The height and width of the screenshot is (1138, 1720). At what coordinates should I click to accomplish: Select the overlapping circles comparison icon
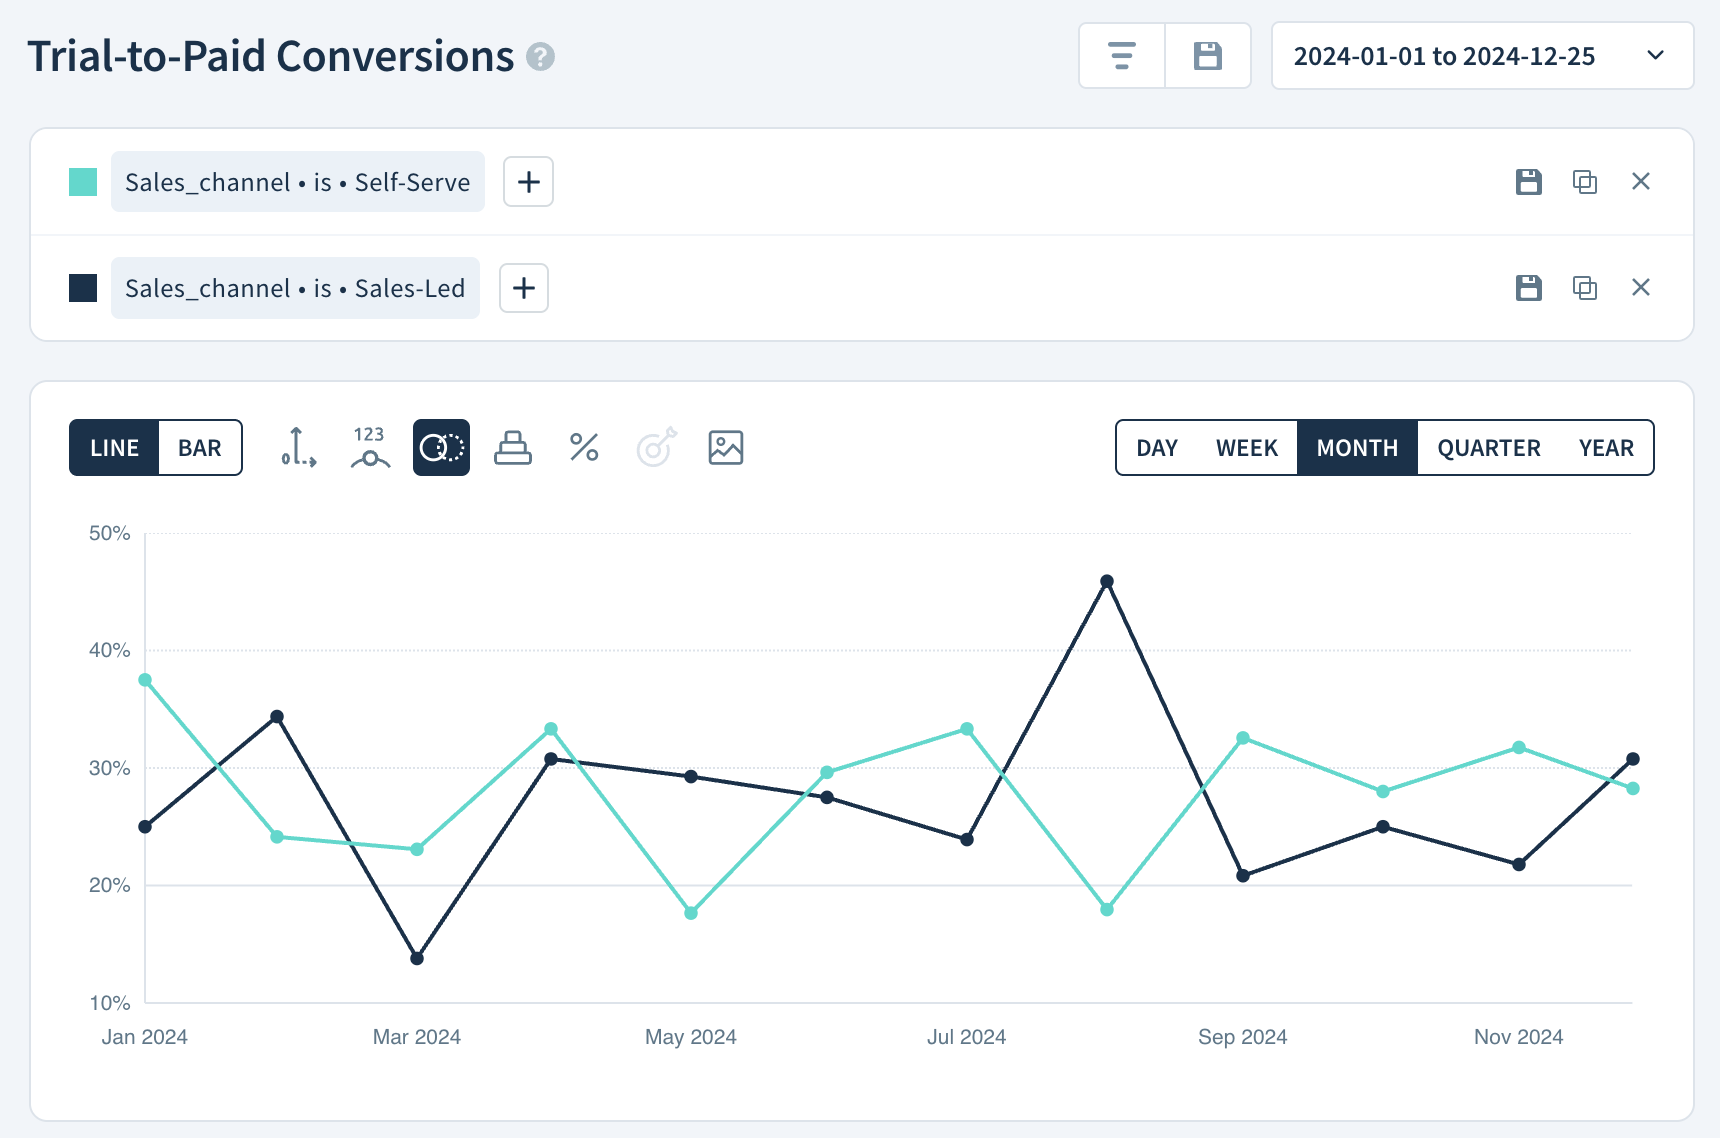pos(441,448)
